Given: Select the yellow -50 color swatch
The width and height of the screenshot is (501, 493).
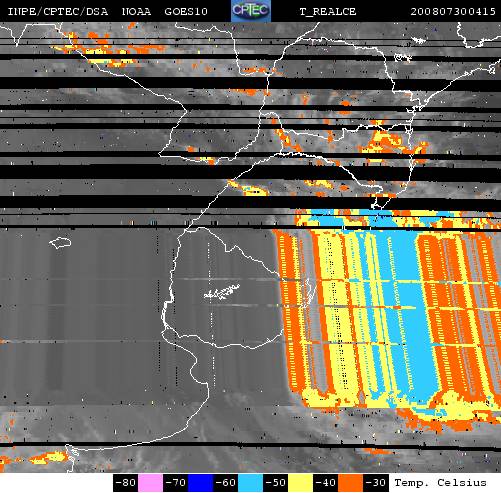Looking at the screenshot, I should [300, 483].
